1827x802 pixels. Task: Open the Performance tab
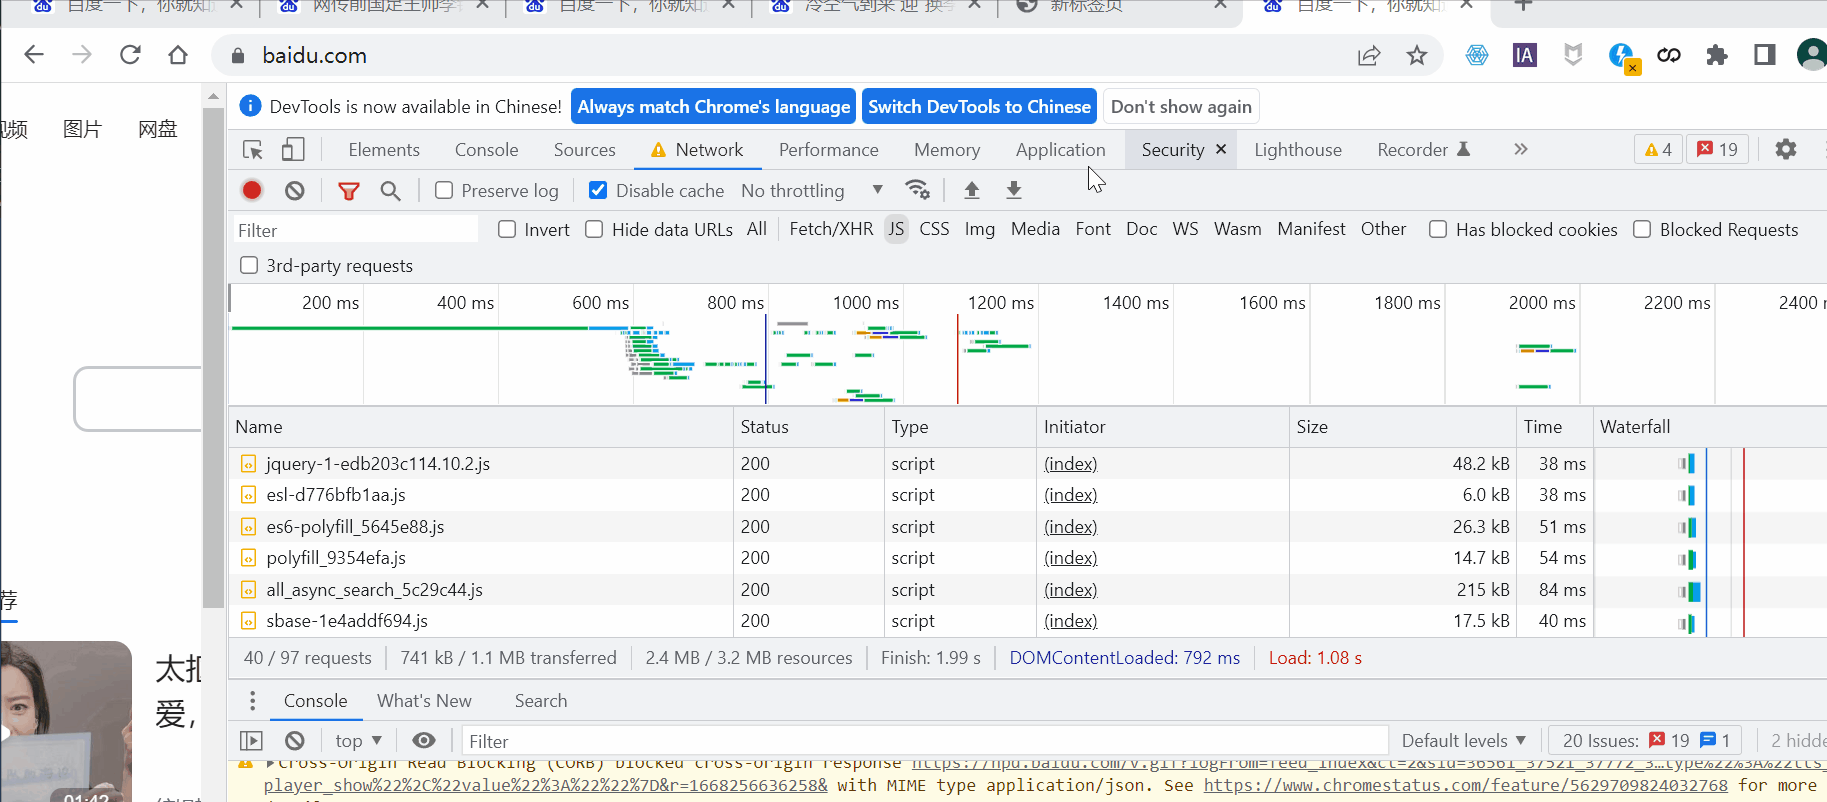pos(829,149)
